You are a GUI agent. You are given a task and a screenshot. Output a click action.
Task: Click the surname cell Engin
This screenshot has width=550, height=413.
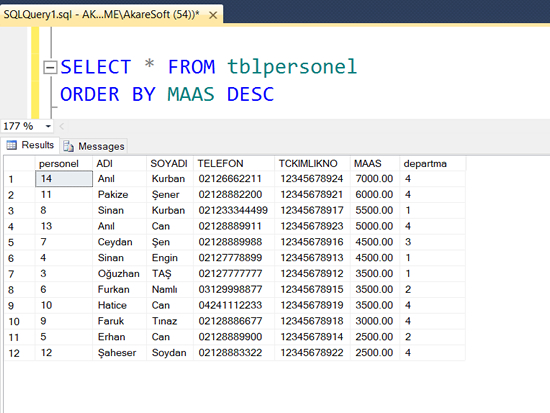tap(170, 258)
